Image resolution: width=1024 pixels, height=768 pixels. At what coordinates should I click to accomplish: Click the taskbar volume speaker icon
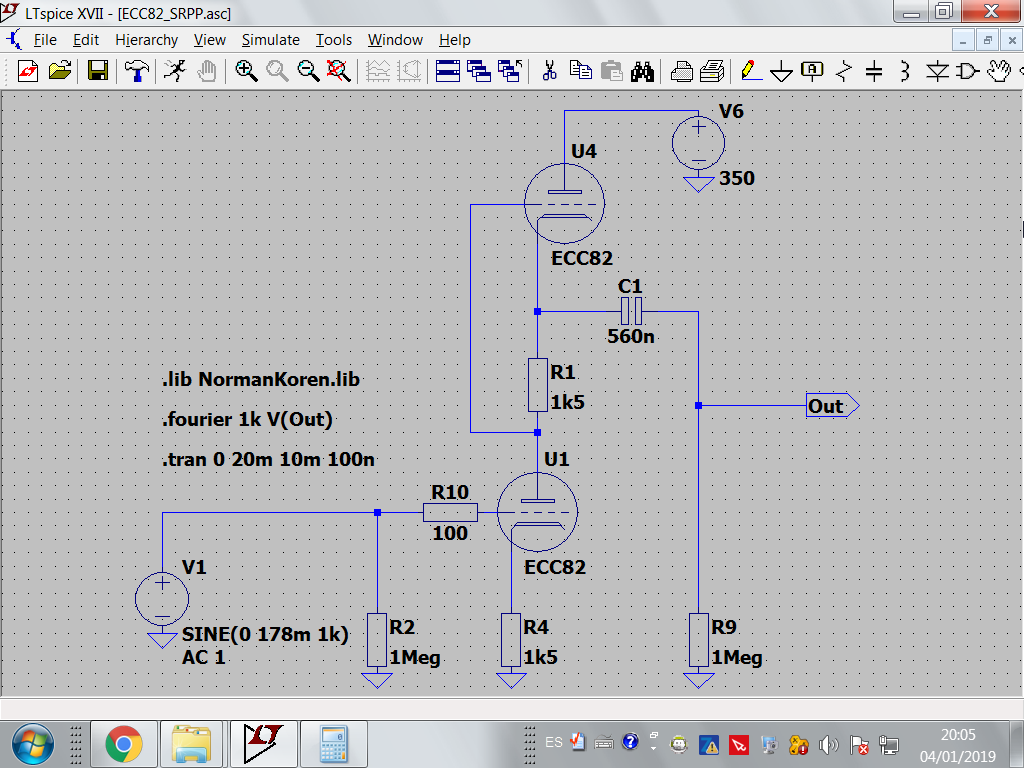coord(829,744)
